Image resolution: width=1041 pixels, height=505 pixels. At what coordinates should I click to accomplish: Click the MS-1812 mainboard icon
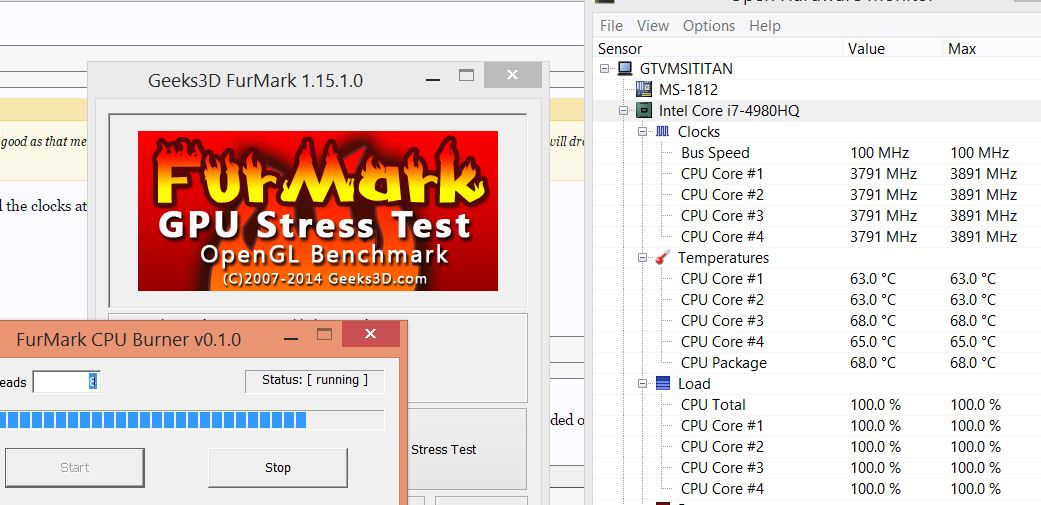pyautogui.click(x=643, y=90)
